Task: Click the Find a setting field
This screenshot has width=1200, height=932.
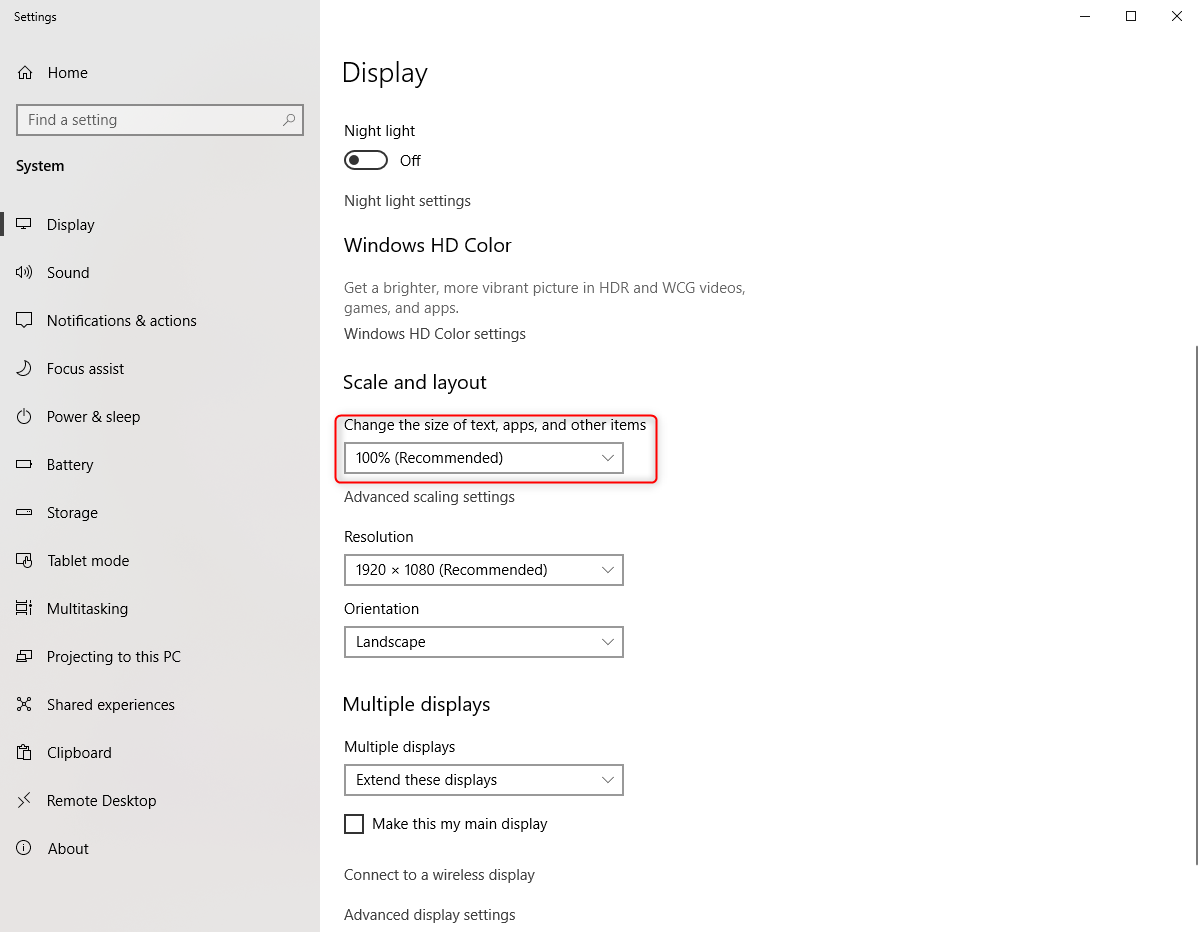Action: (x=150, y=120)
